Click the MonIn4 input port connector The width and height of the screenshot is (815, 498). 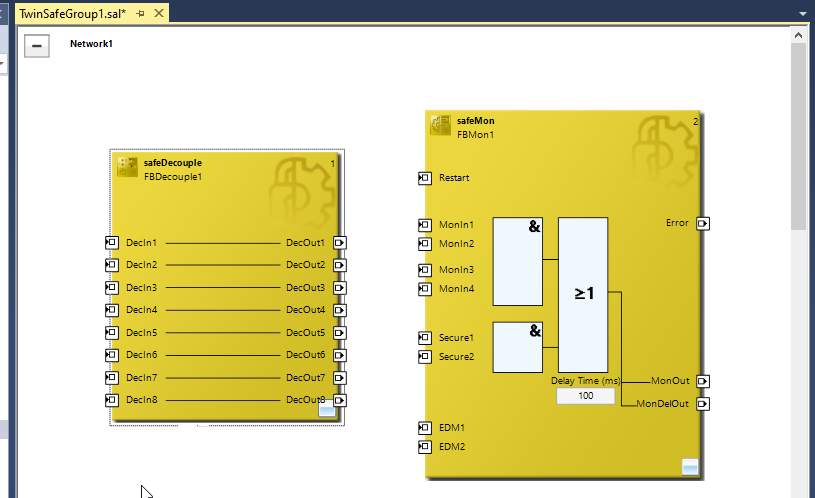425,289
